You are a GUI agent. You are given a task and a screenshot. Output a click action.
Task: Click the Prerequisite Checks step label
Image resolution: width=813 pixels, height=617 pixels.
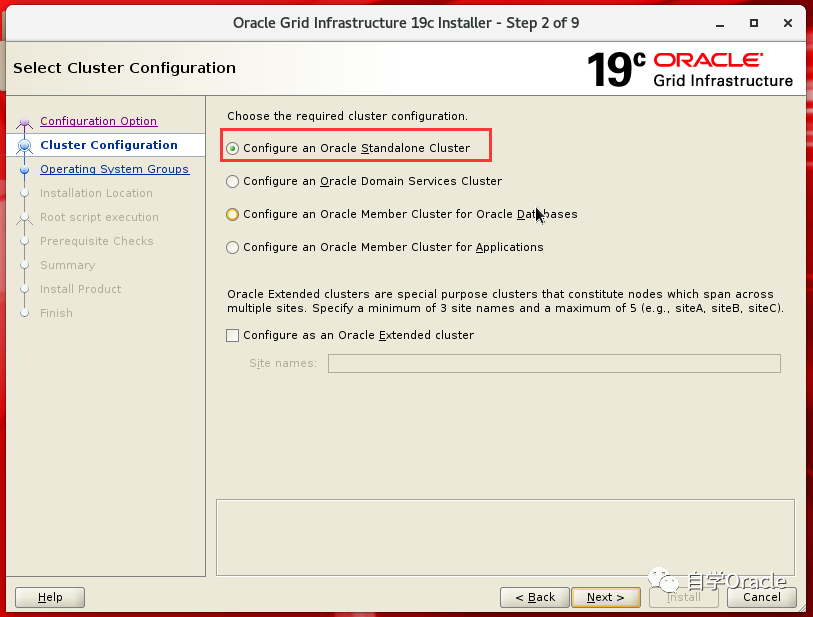tap(97, 241)
